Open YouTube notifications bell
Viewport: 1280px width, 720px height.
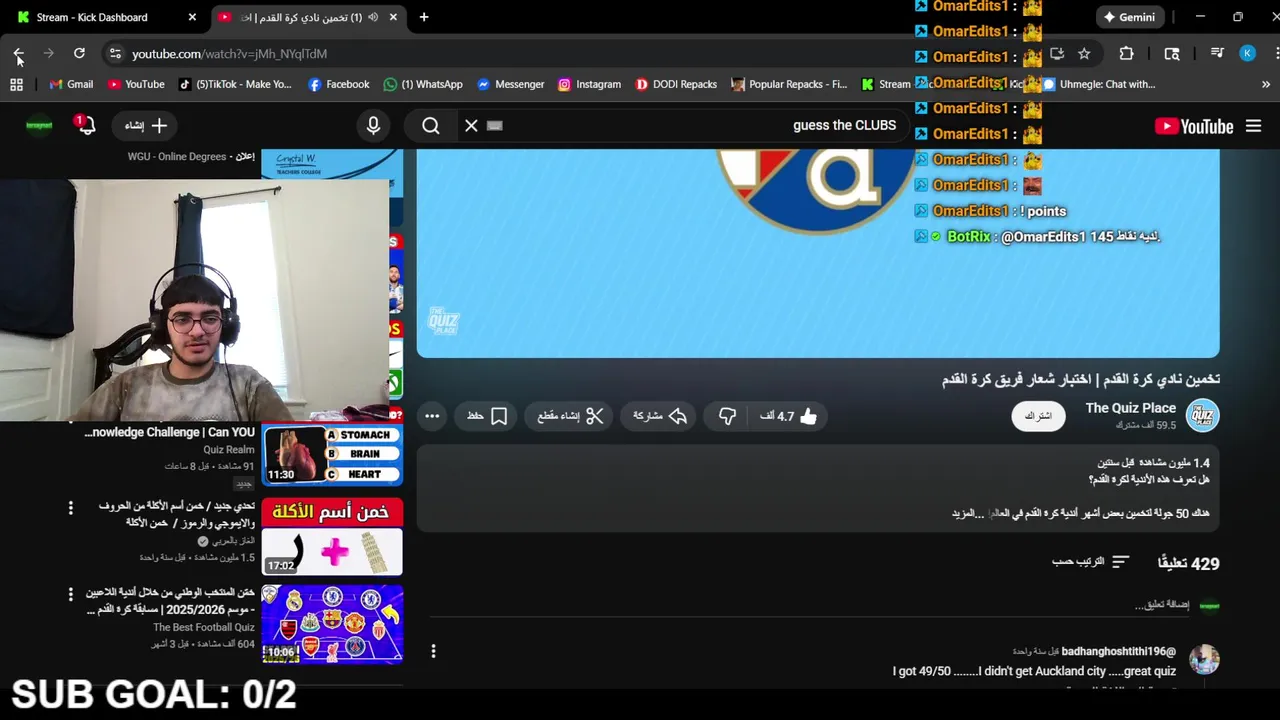pyautogui.click(x=85, y=125)
